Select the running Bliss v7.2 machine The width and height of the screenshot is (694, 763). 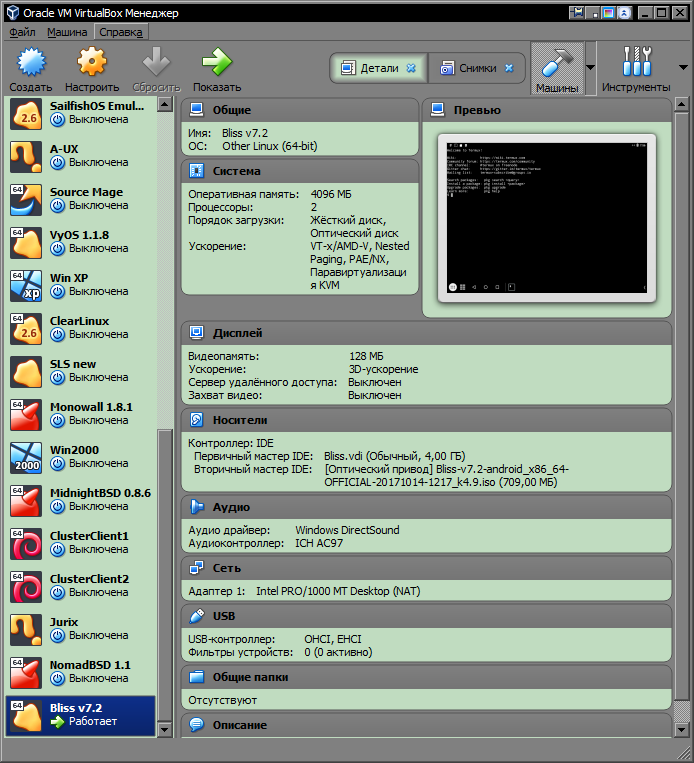(81, 715)
